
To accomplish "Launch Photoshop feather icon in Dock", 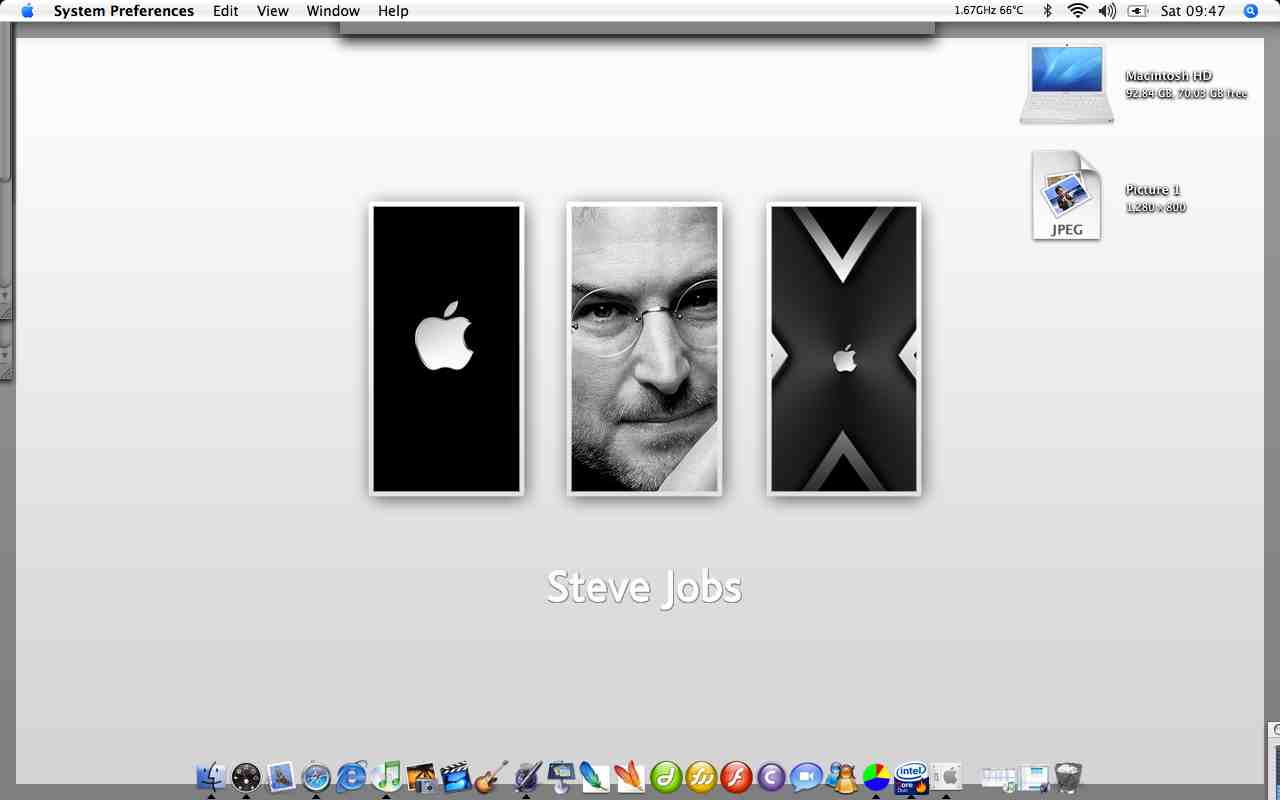I will [x=595, y=776].
